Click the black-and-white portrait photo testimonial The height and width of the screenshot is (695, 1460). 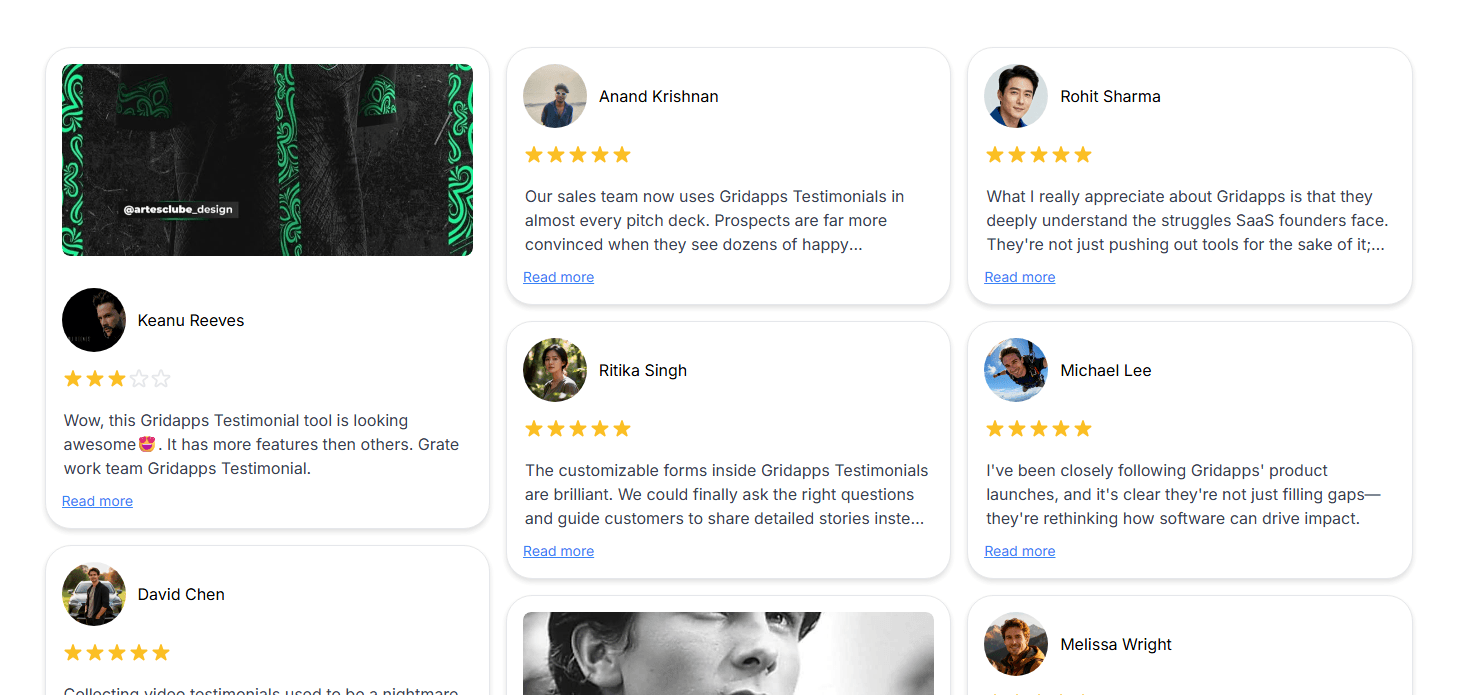(728, 654)
